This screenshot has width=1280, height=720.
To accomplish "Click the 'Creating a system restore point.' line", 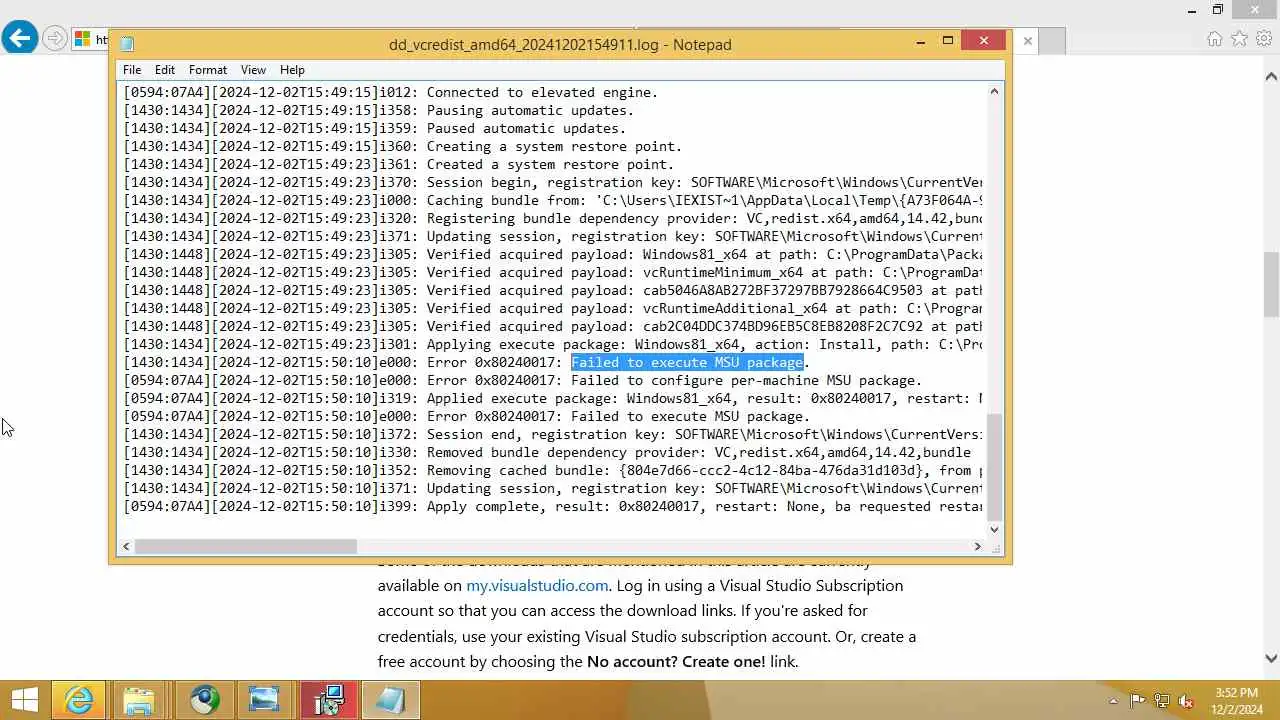I will click(403, 146).
